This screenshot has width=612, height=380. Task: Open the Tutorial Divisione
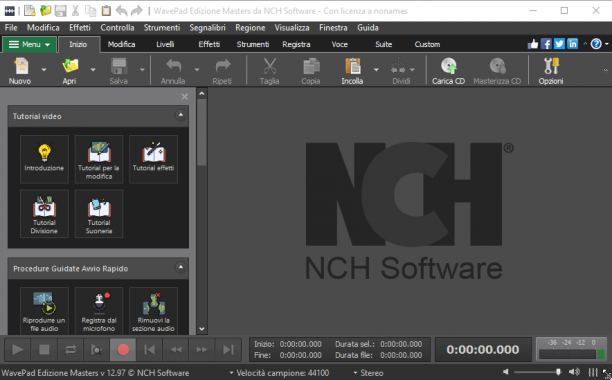44,213
